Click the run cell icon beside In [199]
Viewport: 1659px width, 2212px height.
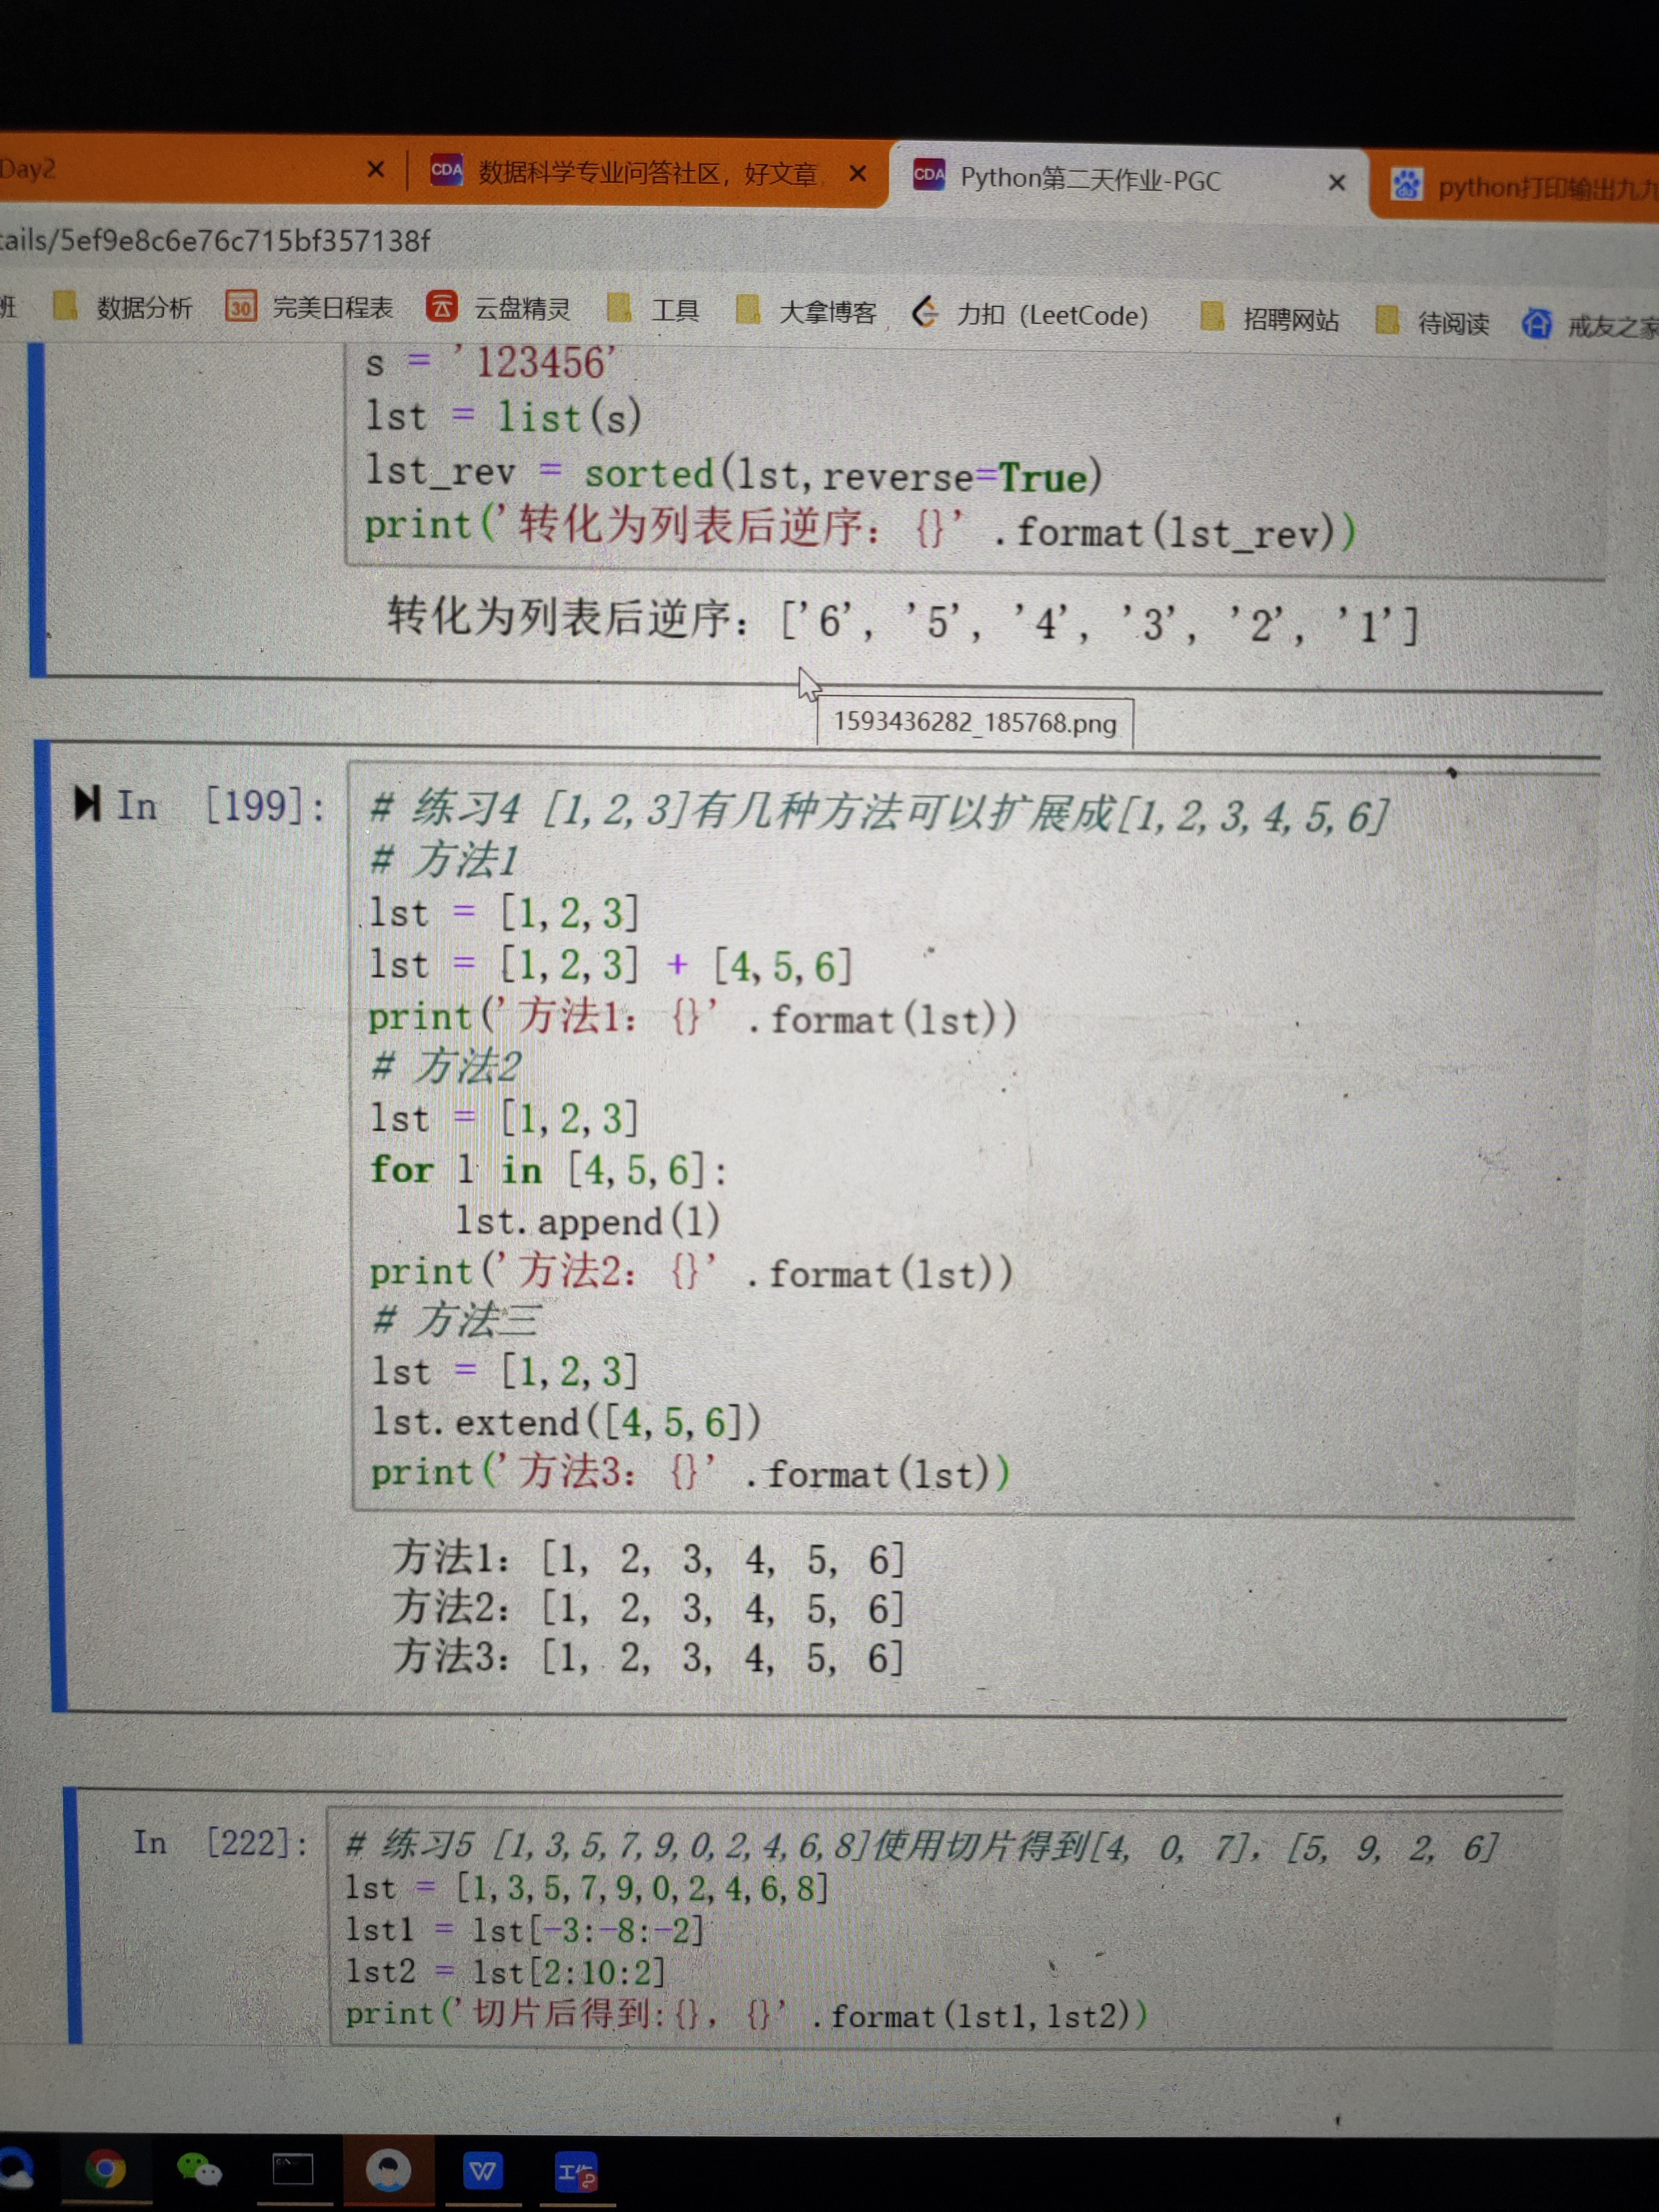(87, 802)
